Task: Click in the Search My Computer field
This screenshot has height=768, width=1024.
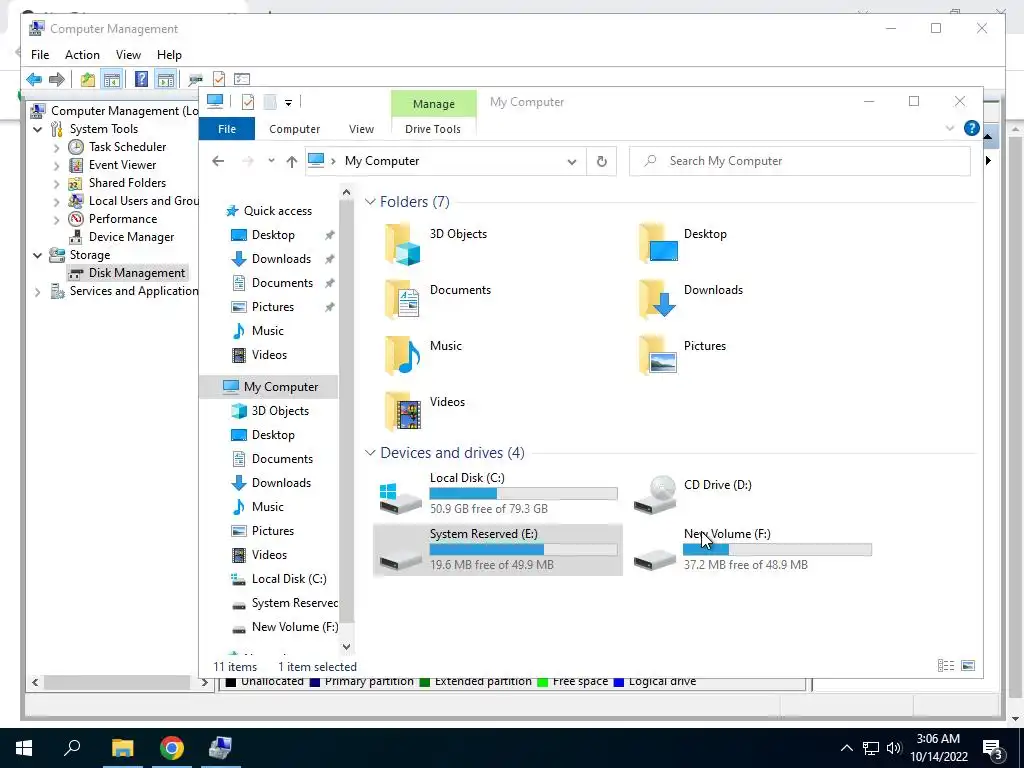Action: click(799, 161)
